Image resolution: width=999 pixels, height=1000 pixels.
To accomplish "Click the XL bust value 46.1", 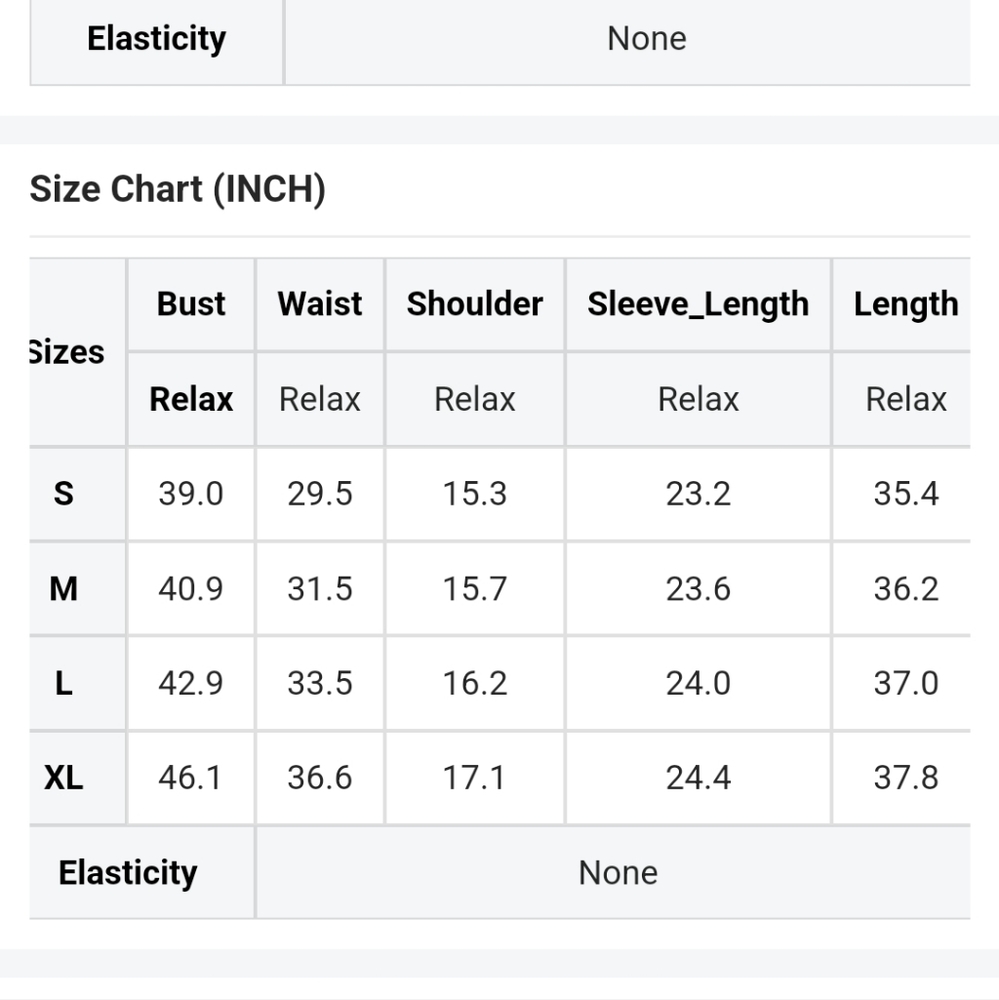I will (x=190, y=777).
